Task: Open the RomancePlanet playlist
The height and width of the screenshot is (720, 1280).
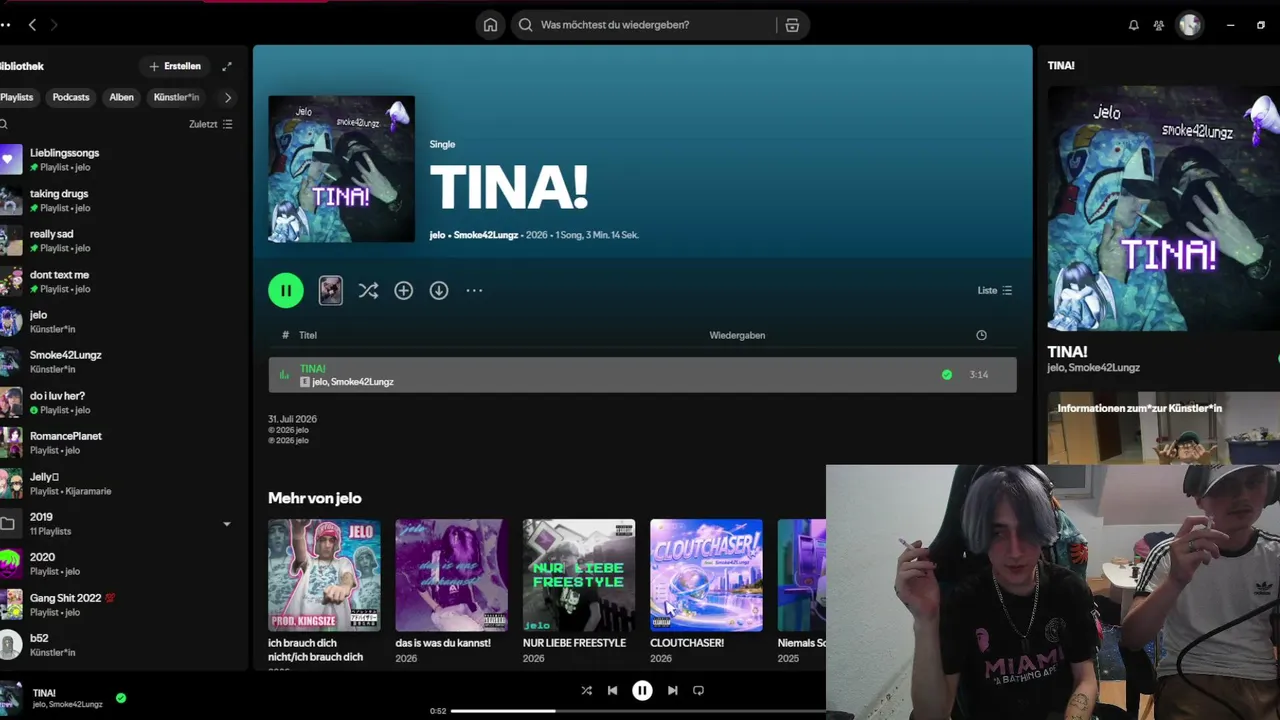Action: (x=120, y=442)
